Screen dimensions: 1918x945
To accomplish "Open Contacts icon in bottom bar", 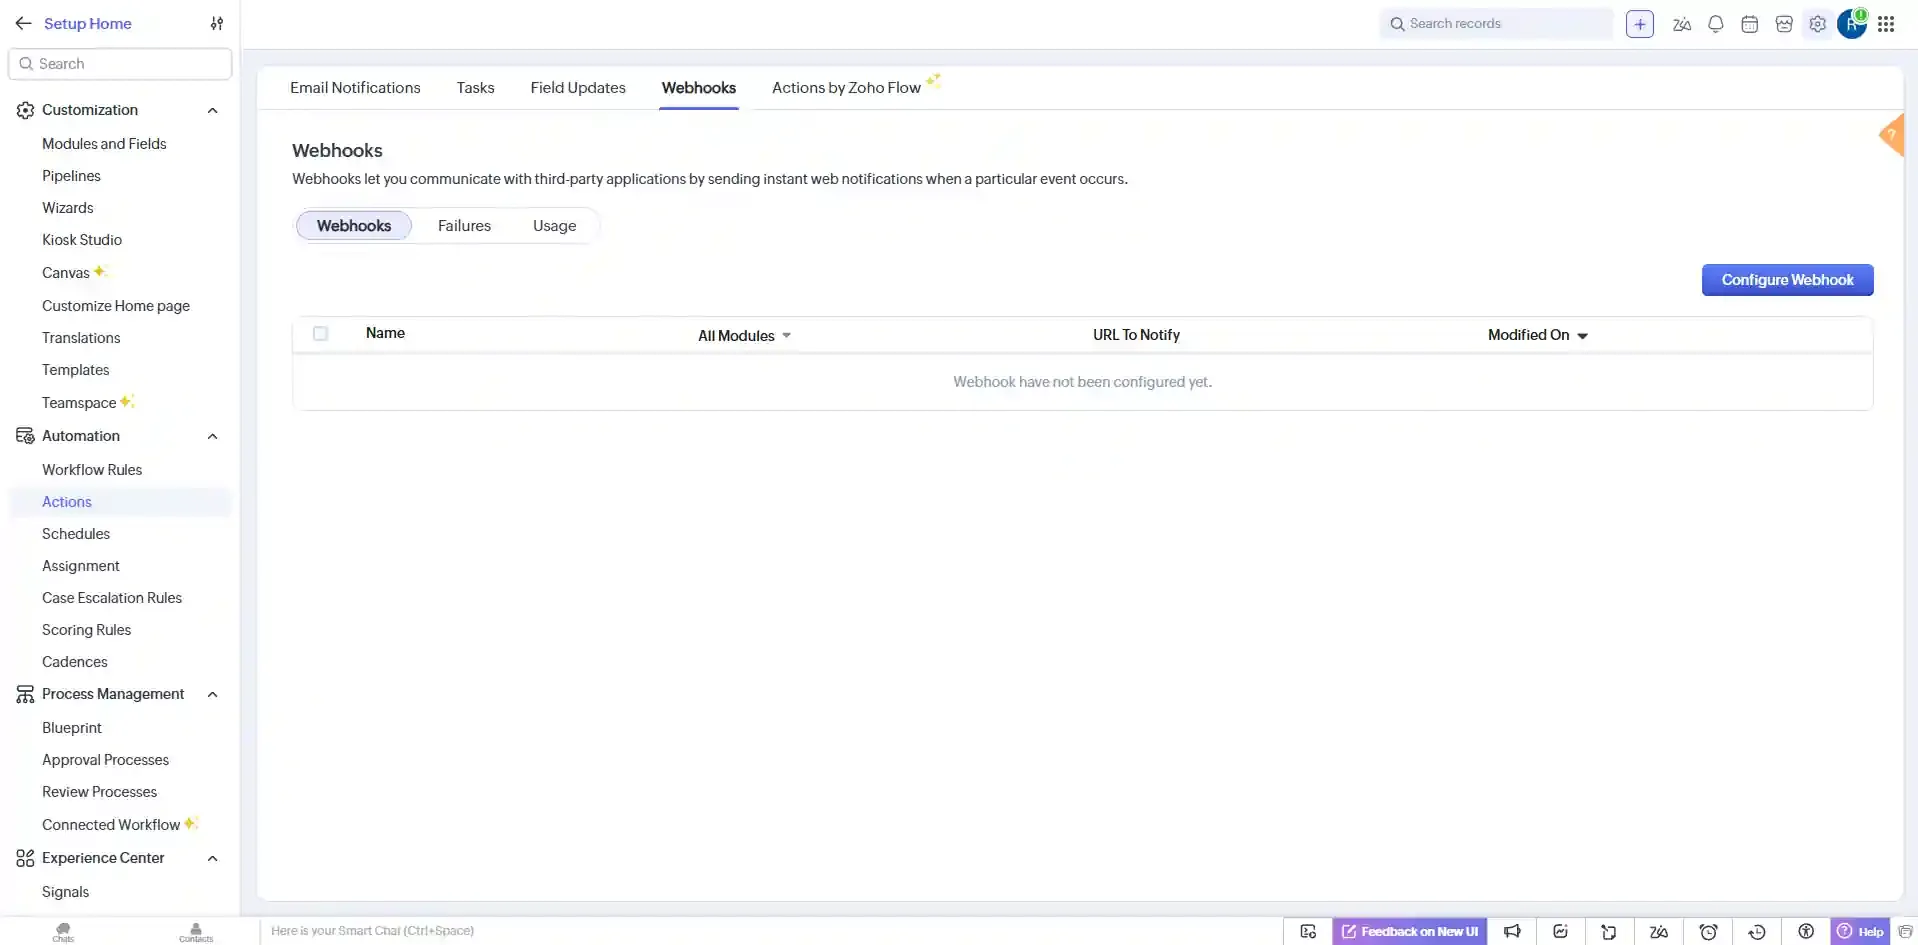I will coord(196,932).
